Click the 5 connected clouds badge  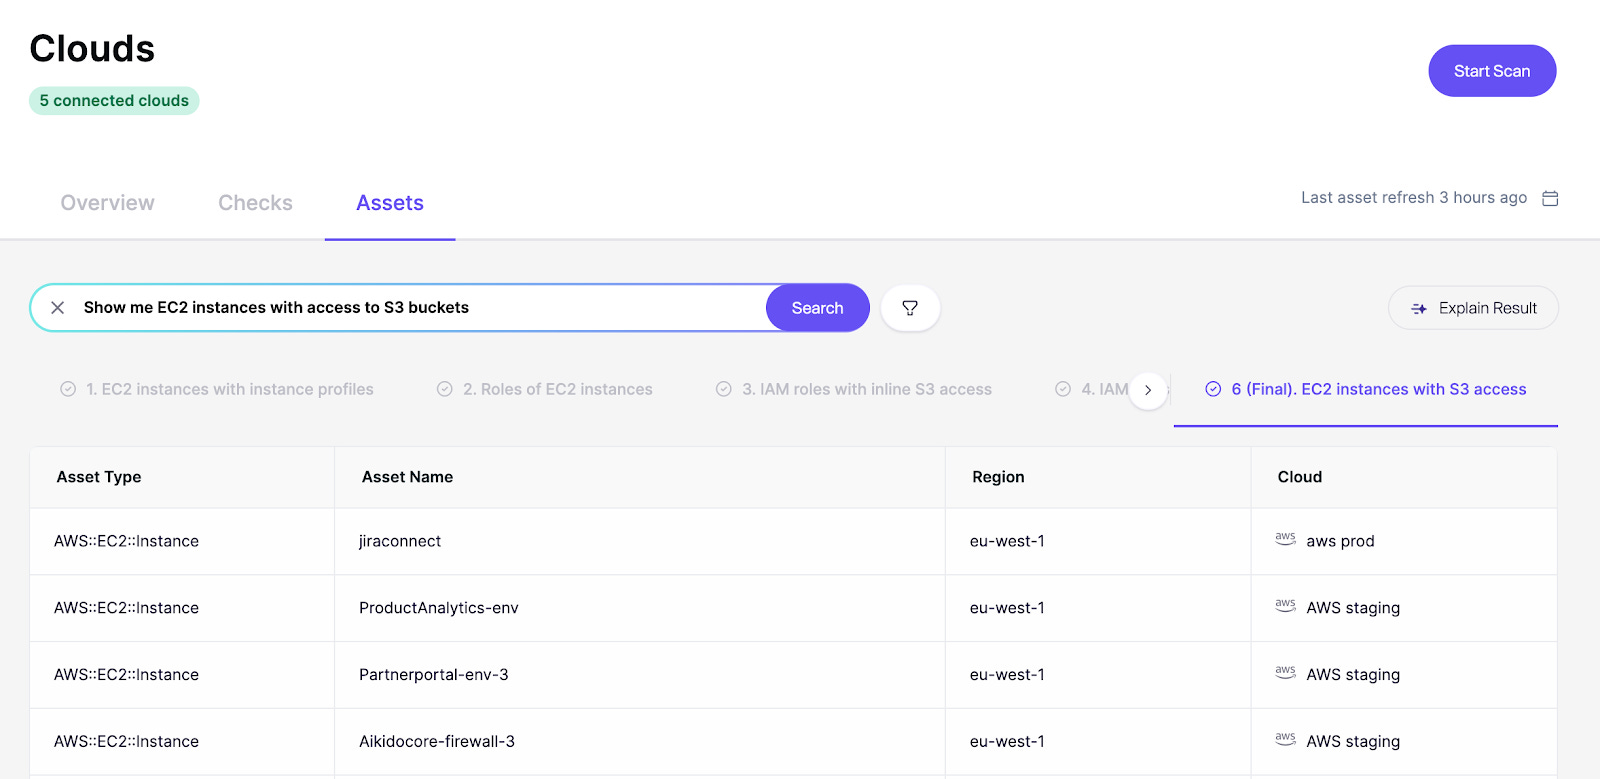114,101
